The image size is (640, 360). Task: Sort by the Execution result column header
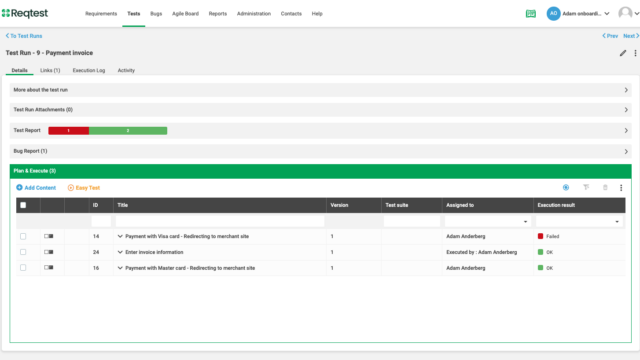pyautogui.click(x=556, y=205)
